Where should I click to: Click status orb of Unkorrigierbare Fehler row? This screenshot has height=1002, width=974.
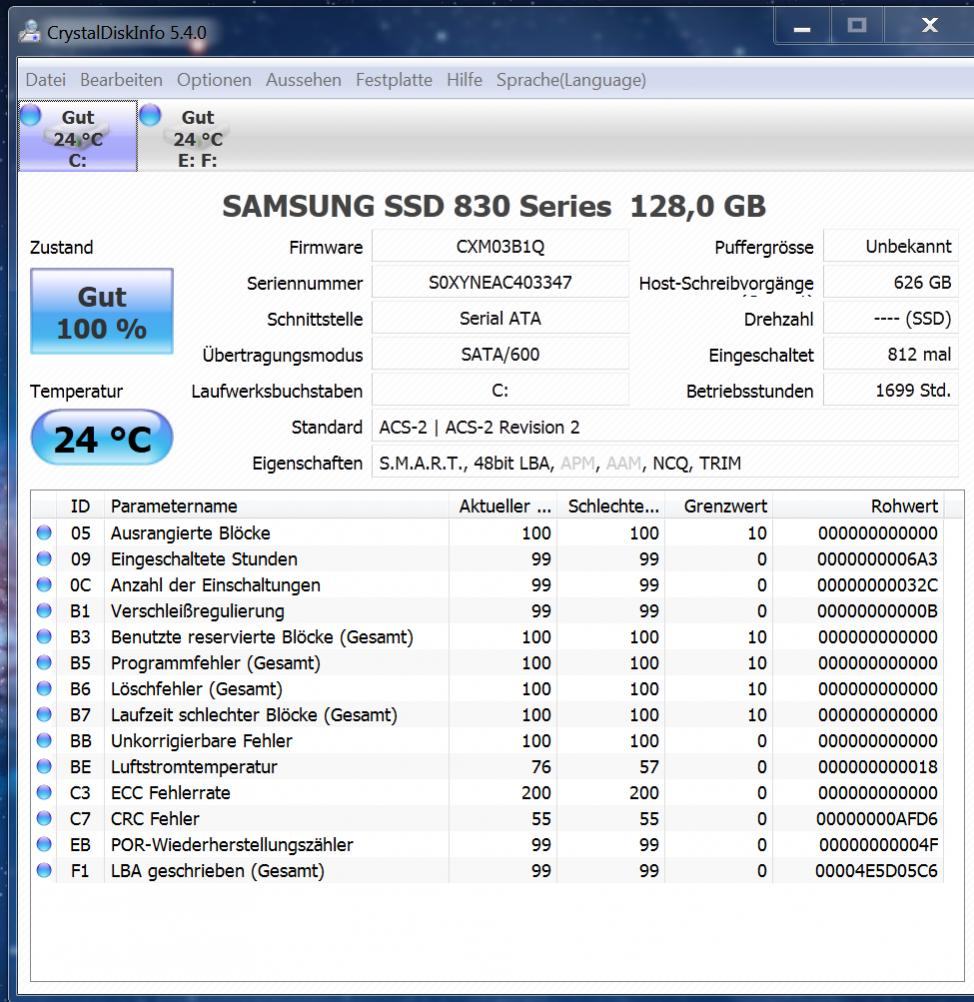coord(44,741)
